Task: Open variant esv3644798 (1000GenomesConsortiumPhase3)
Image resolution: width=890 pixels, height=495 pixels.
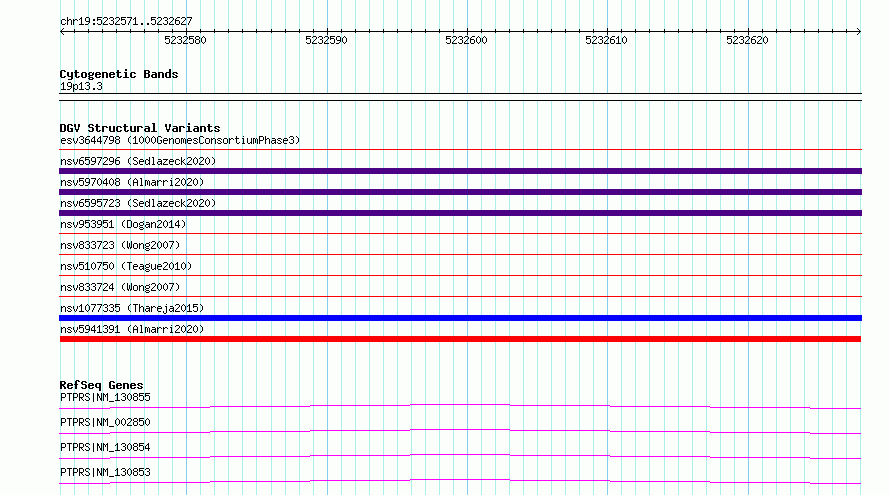Action: click(x=180, y=140)
